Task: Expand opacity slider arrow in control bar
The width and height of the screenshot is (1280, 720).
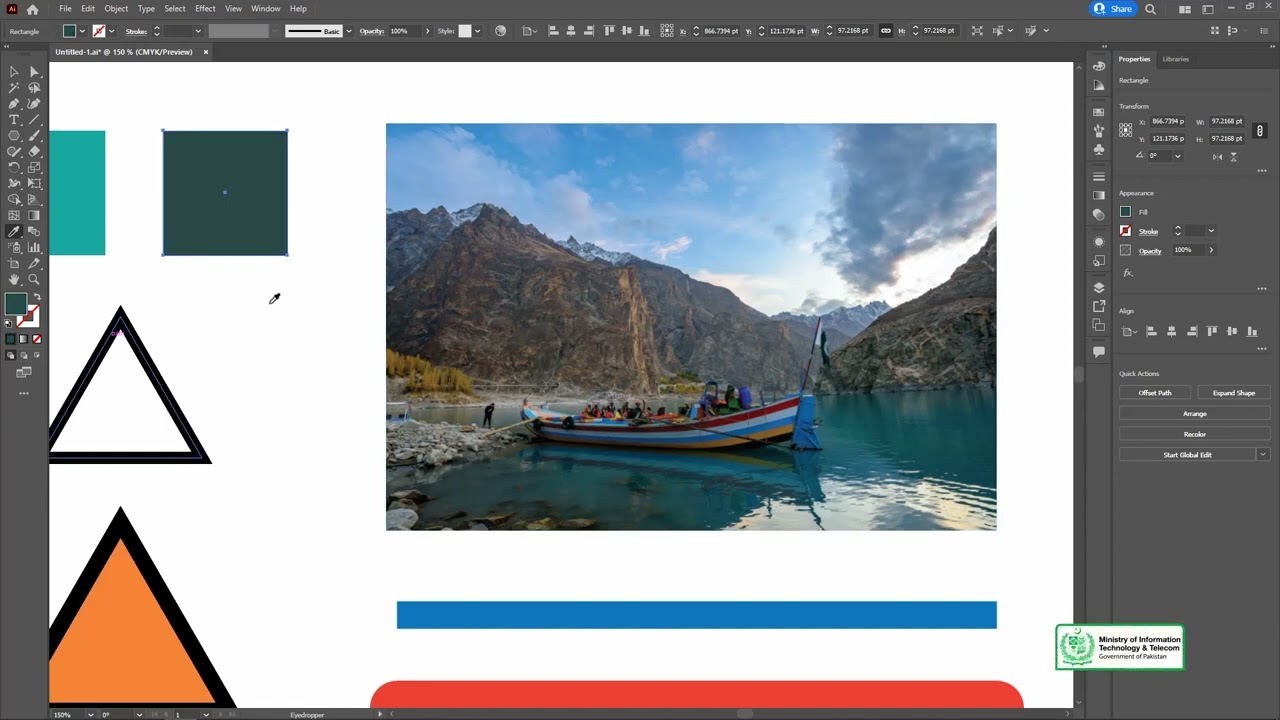Action: [427, 31]
